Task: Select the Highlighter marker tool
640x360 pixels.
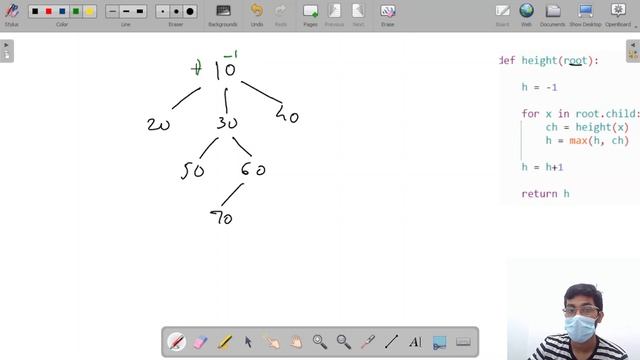Action: point(224,342)
